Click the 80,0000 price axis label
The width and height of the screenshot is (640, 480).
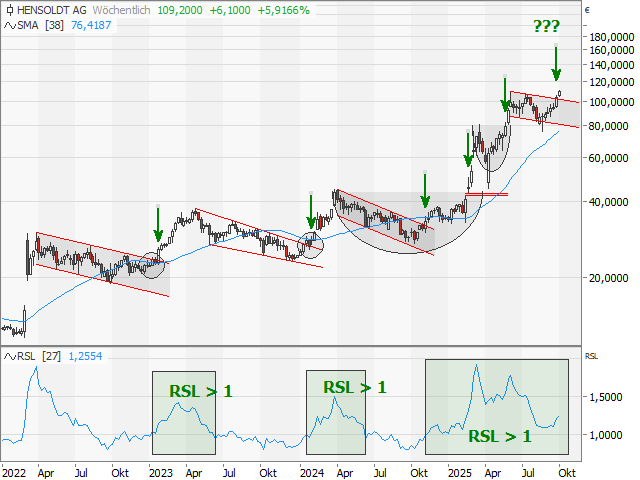608,127
